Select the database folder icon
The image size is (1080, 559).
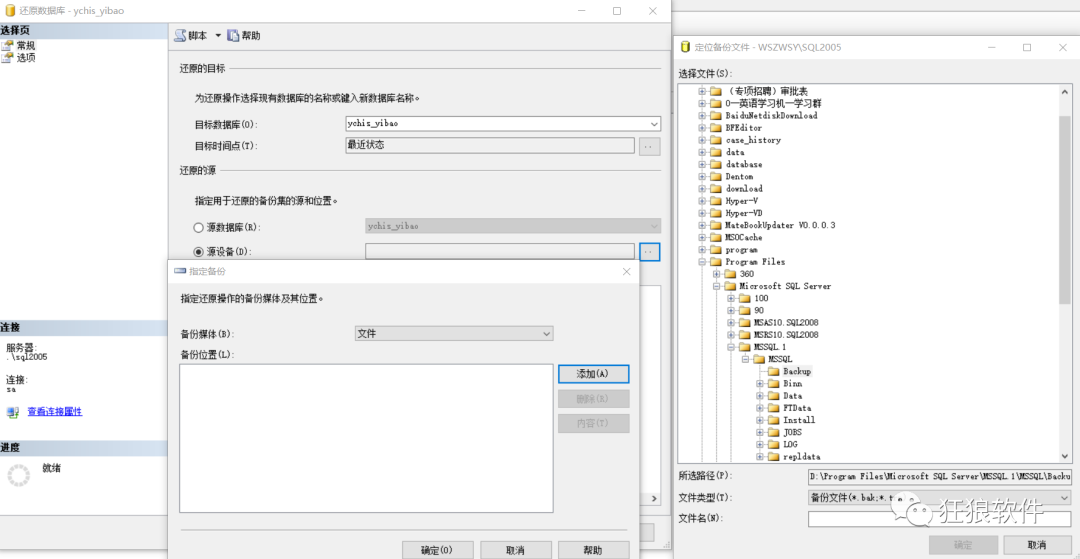(x=716, y=165)
